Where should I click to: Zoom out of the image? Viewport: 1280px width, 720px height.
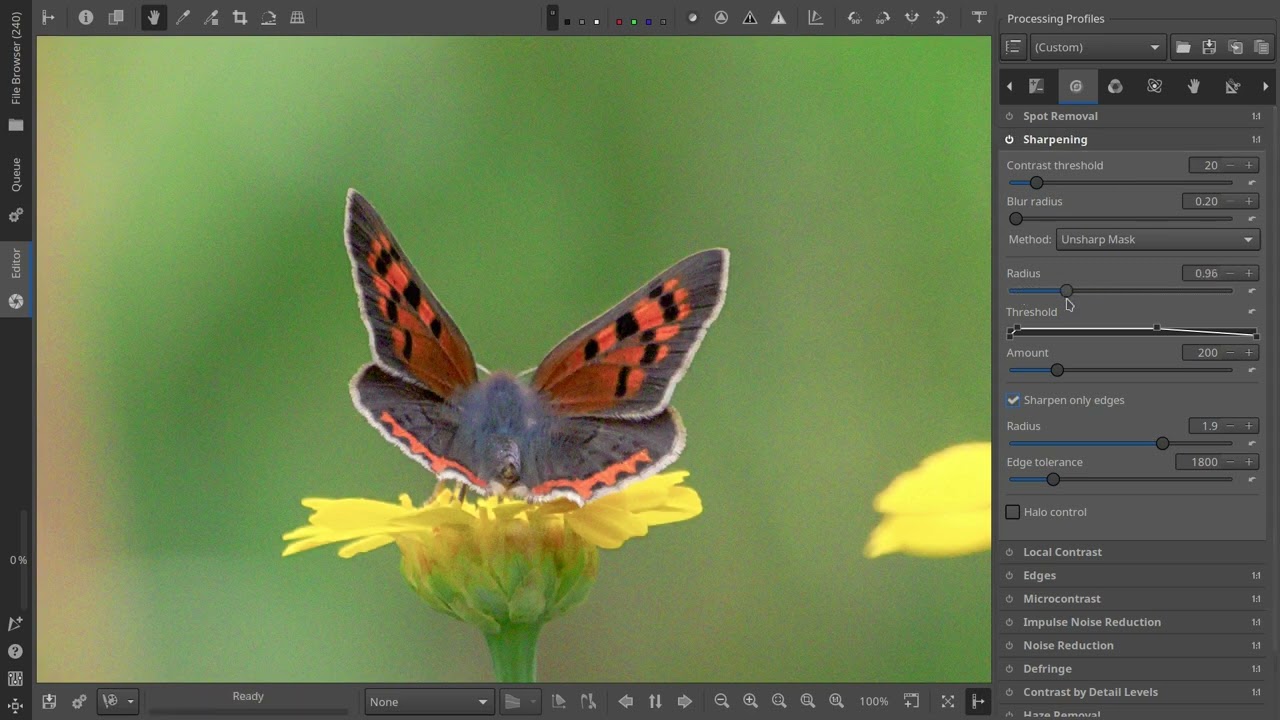pyautogui.click(x=721, y=701)
